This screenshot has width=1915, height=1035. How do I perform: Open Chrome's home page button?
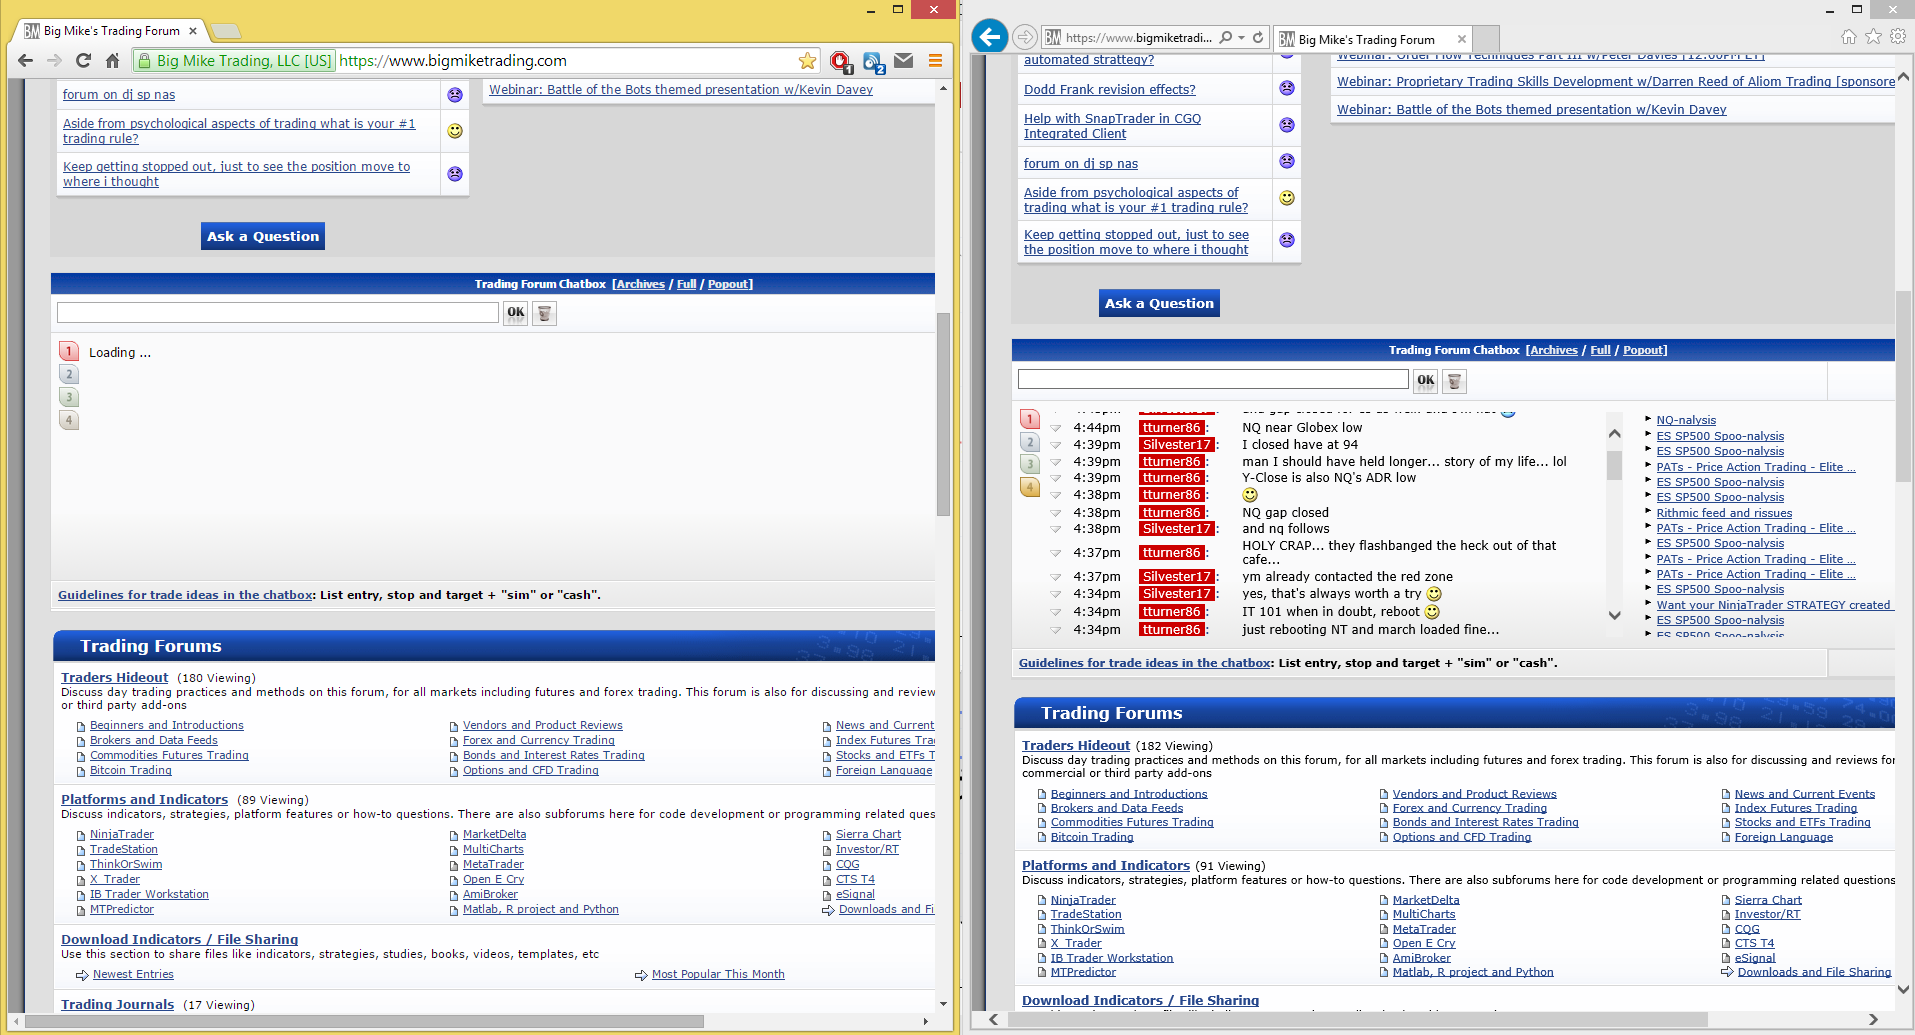[x=112, y=61]
